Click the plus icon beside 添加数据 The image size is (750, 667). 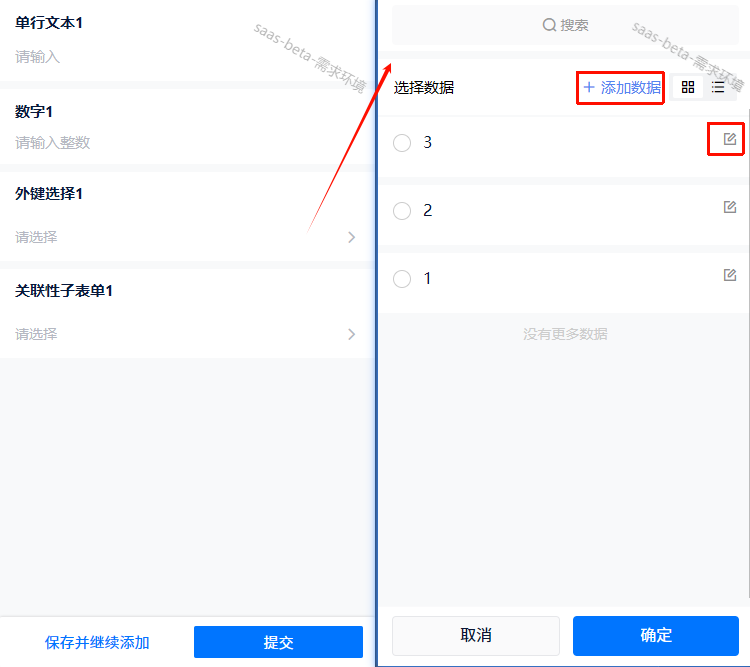tap(589, 88)
